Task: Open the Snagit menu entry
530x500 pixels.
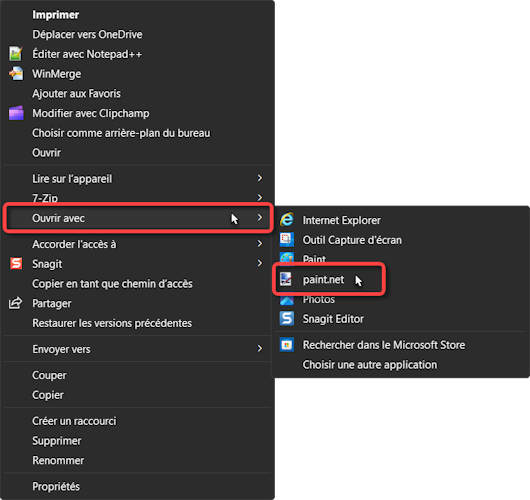Action: [138, 264]
